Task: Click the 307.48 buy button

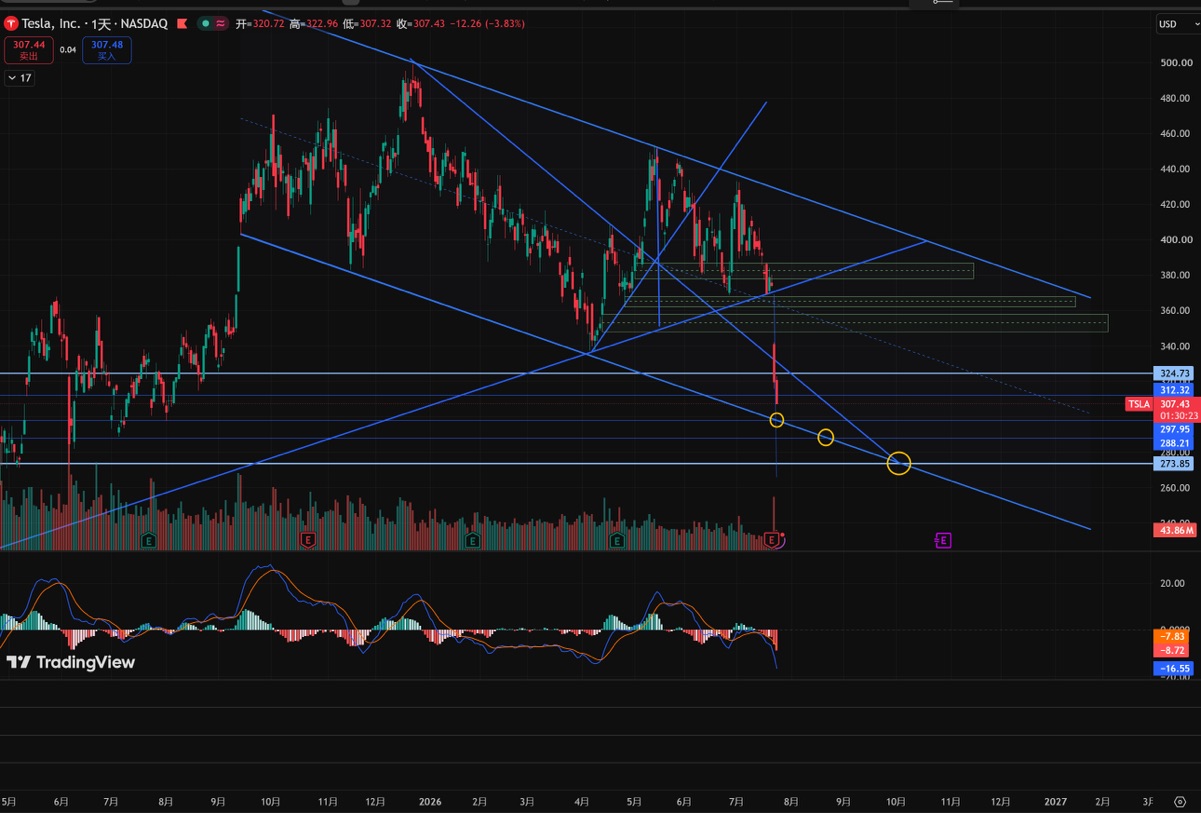Action: click(106, 50)
